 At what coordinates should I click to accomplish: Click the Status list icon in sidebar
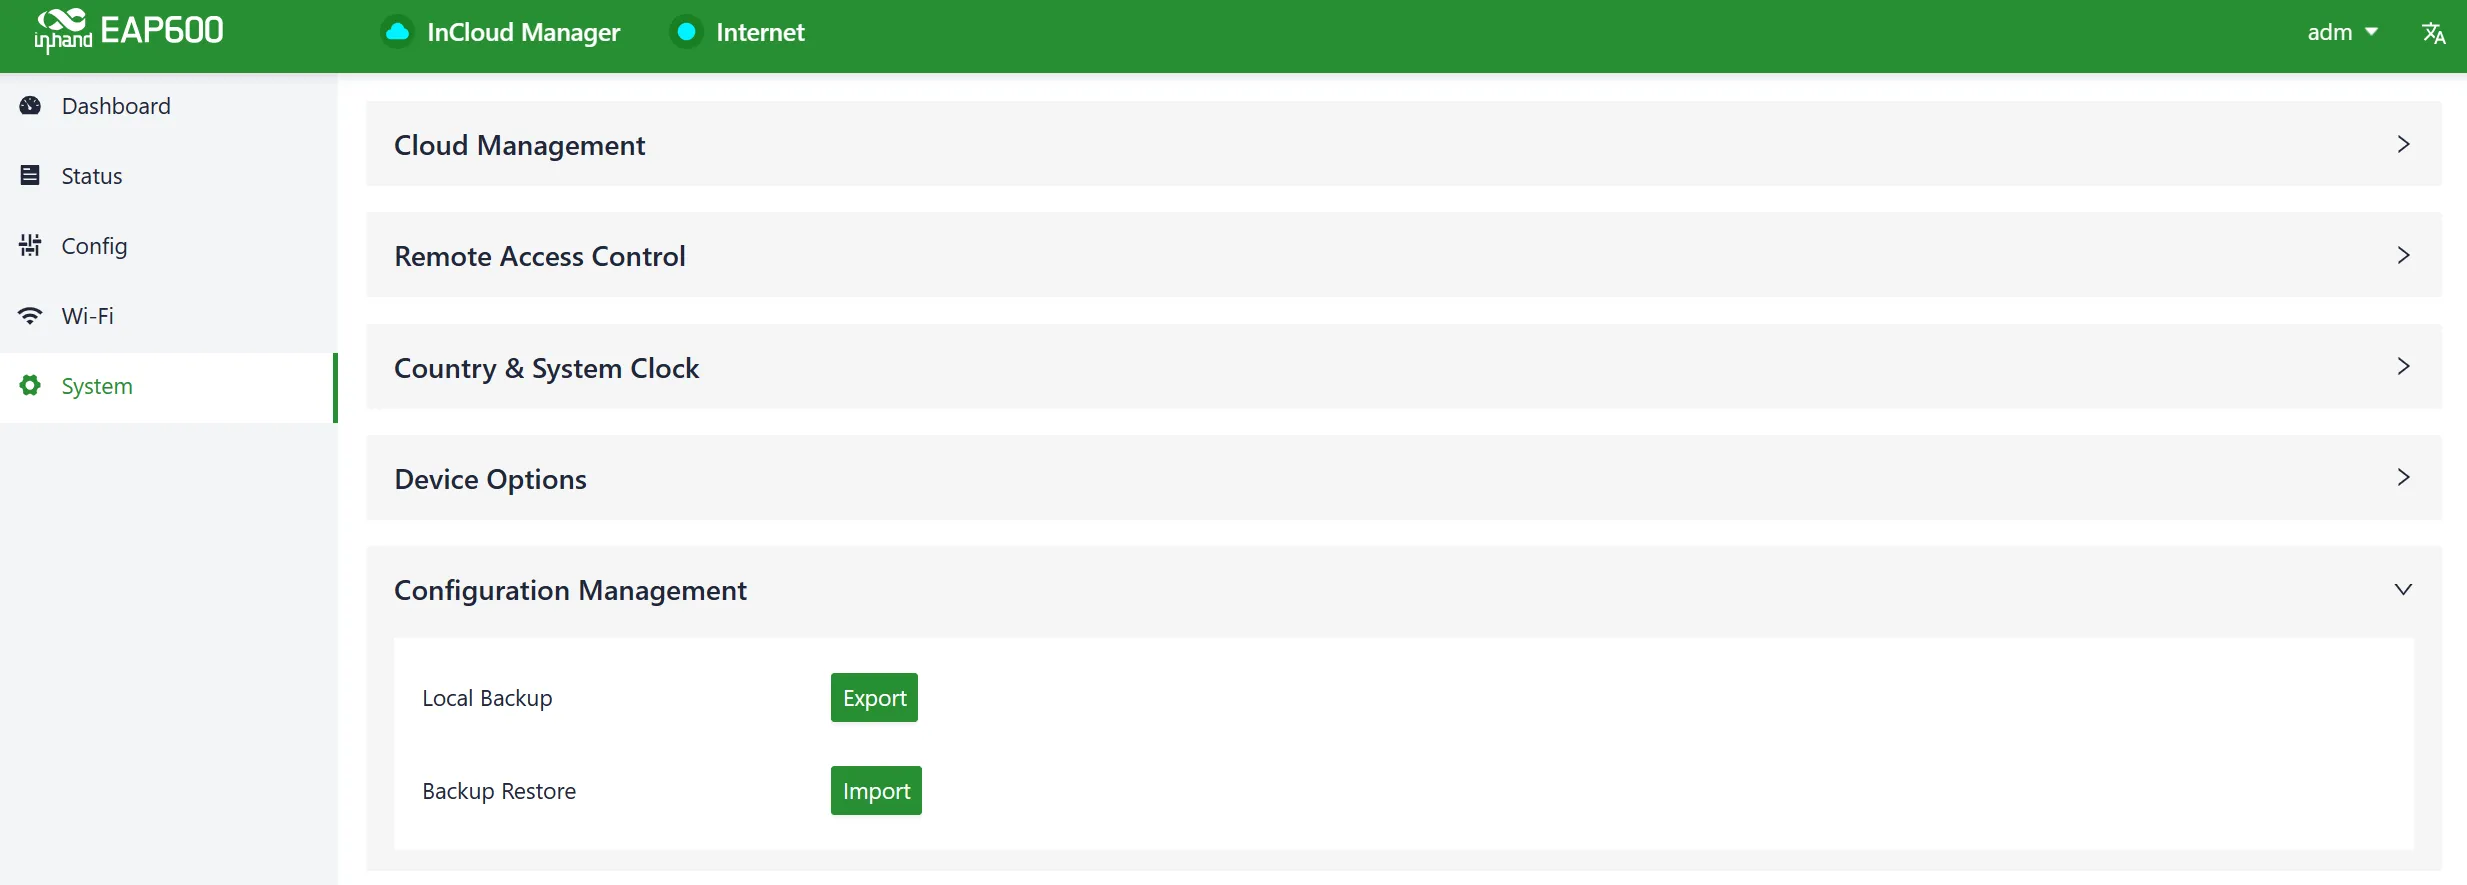(30, 176)
